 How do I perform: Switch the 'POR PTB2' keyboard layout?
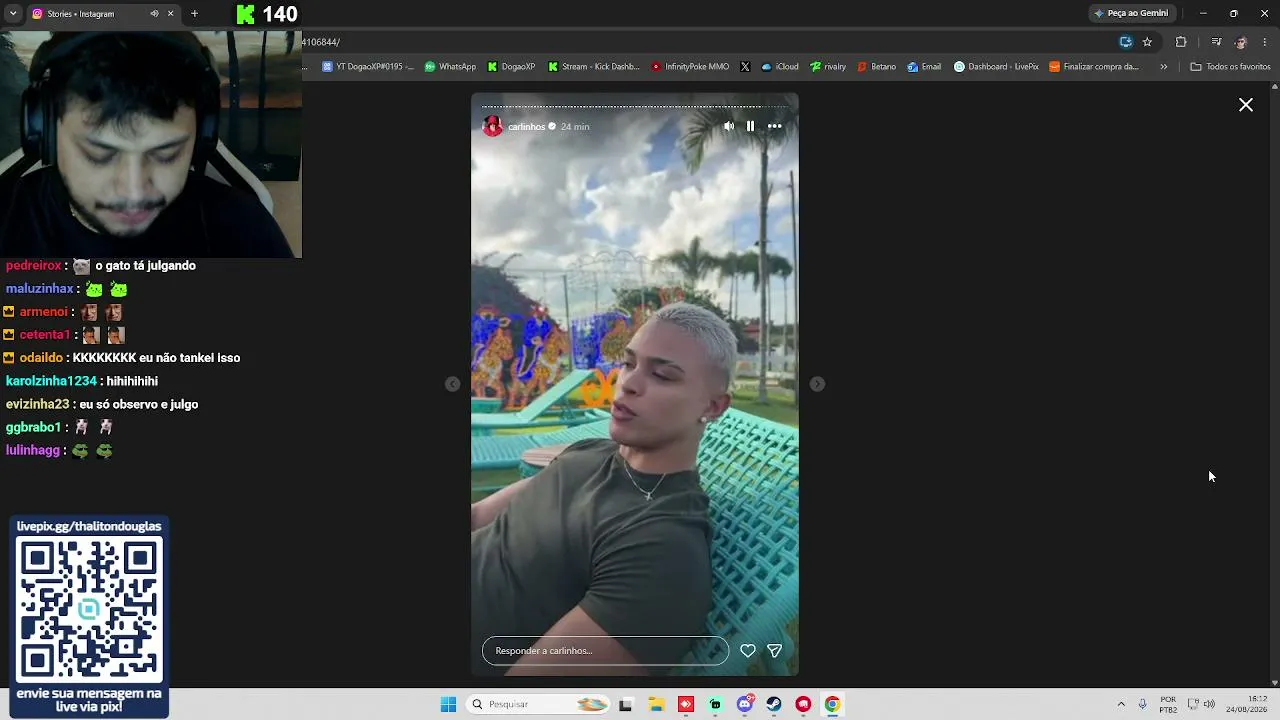(1168, 704)
